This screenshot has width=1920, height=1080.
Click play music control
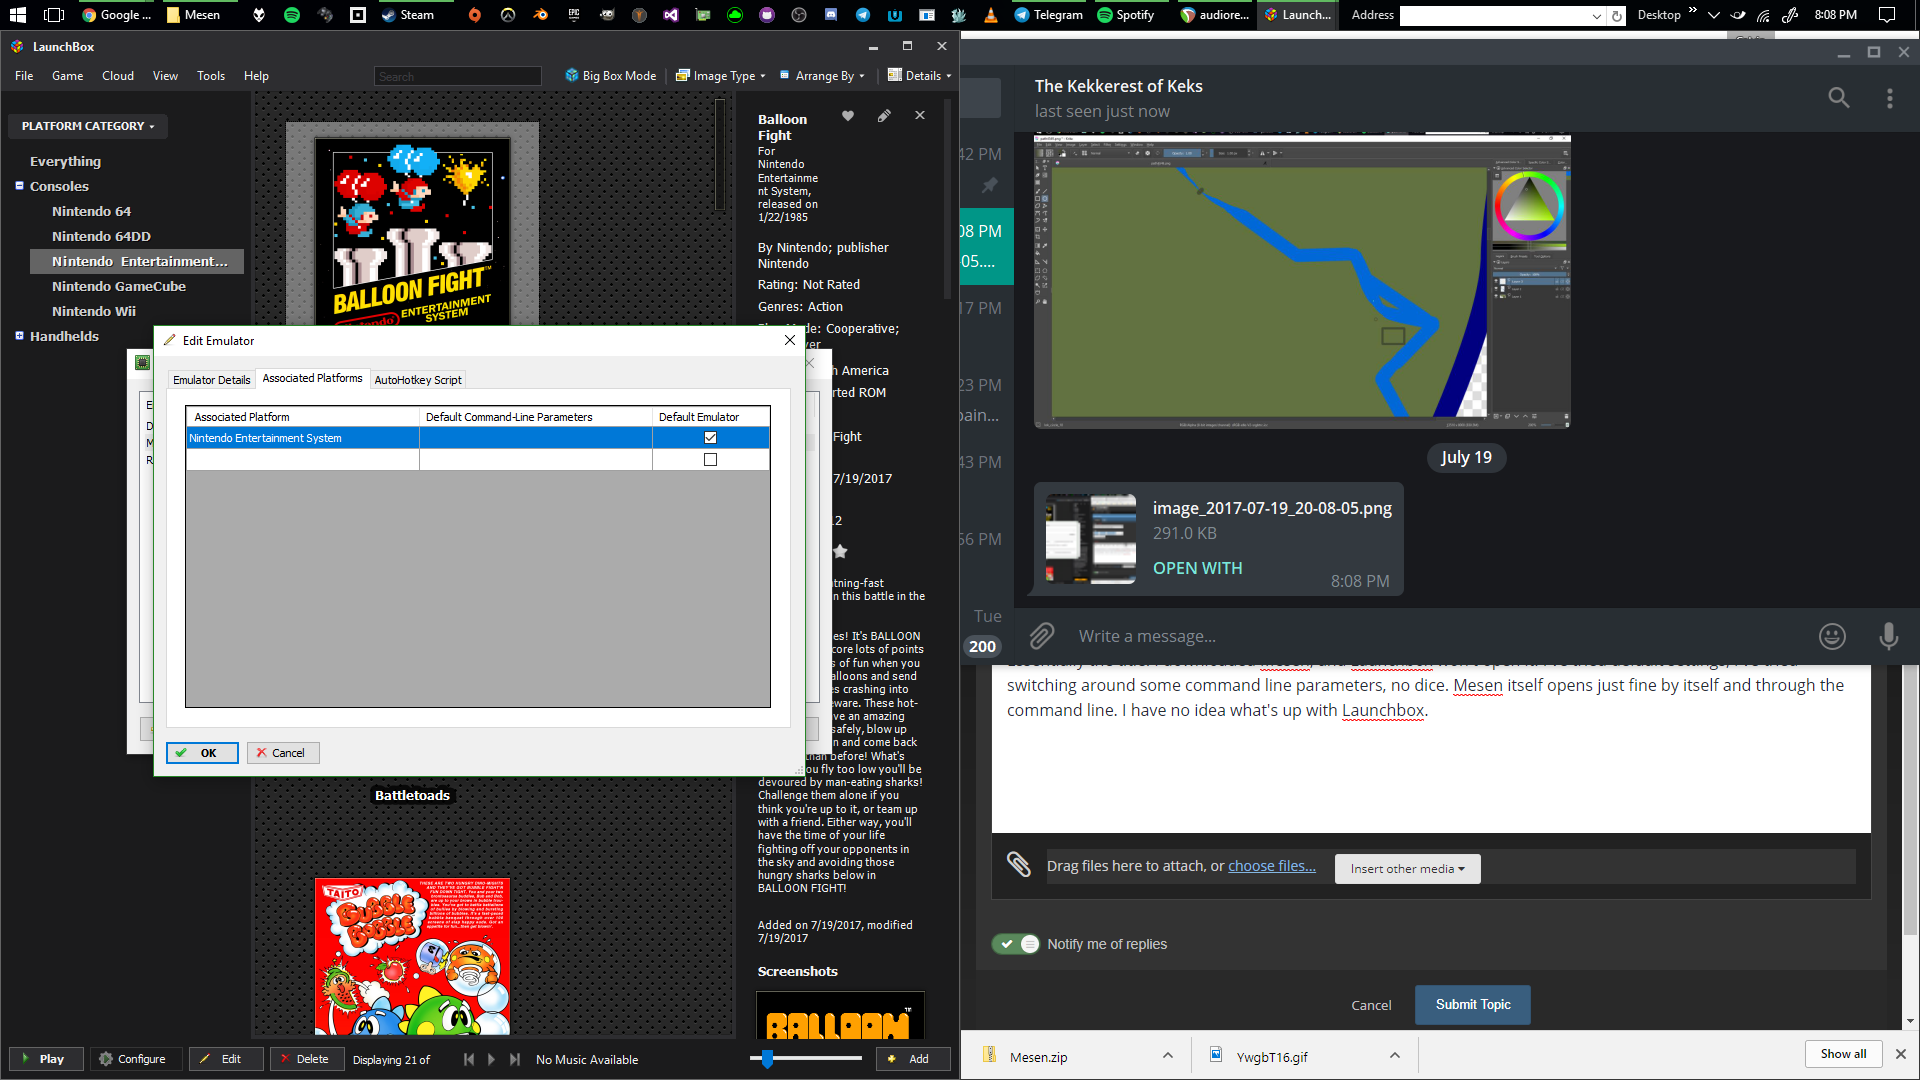click(491, 1059)
